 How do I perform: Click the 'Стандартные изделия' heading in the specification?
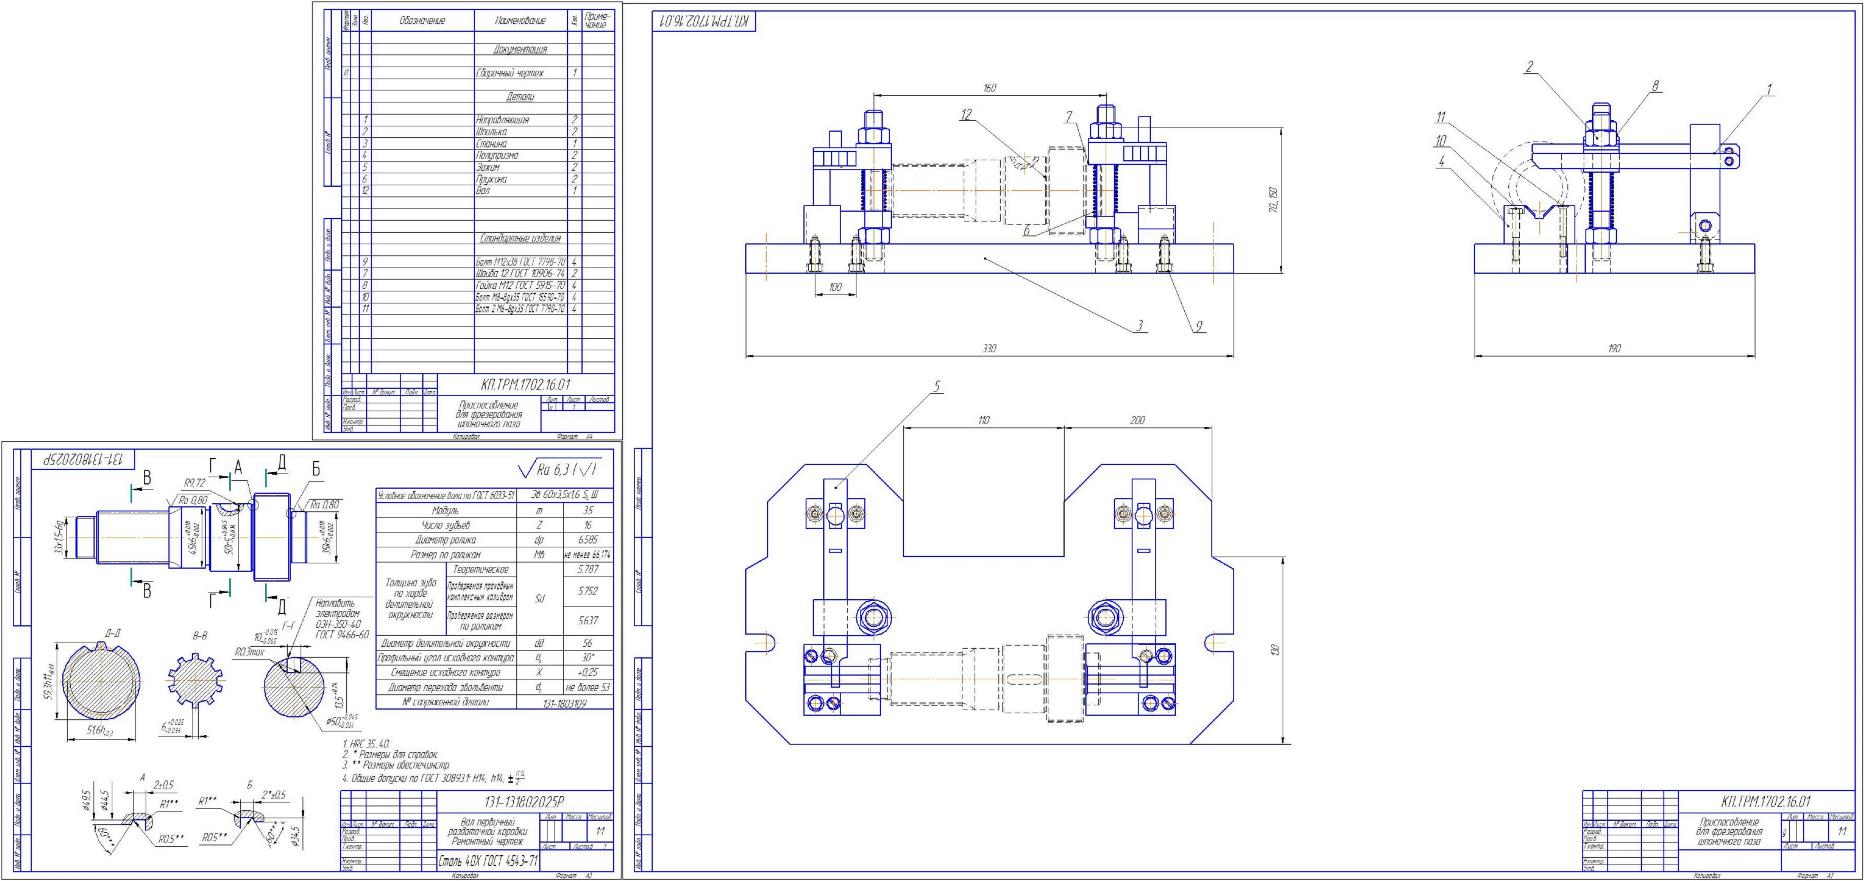521,239
